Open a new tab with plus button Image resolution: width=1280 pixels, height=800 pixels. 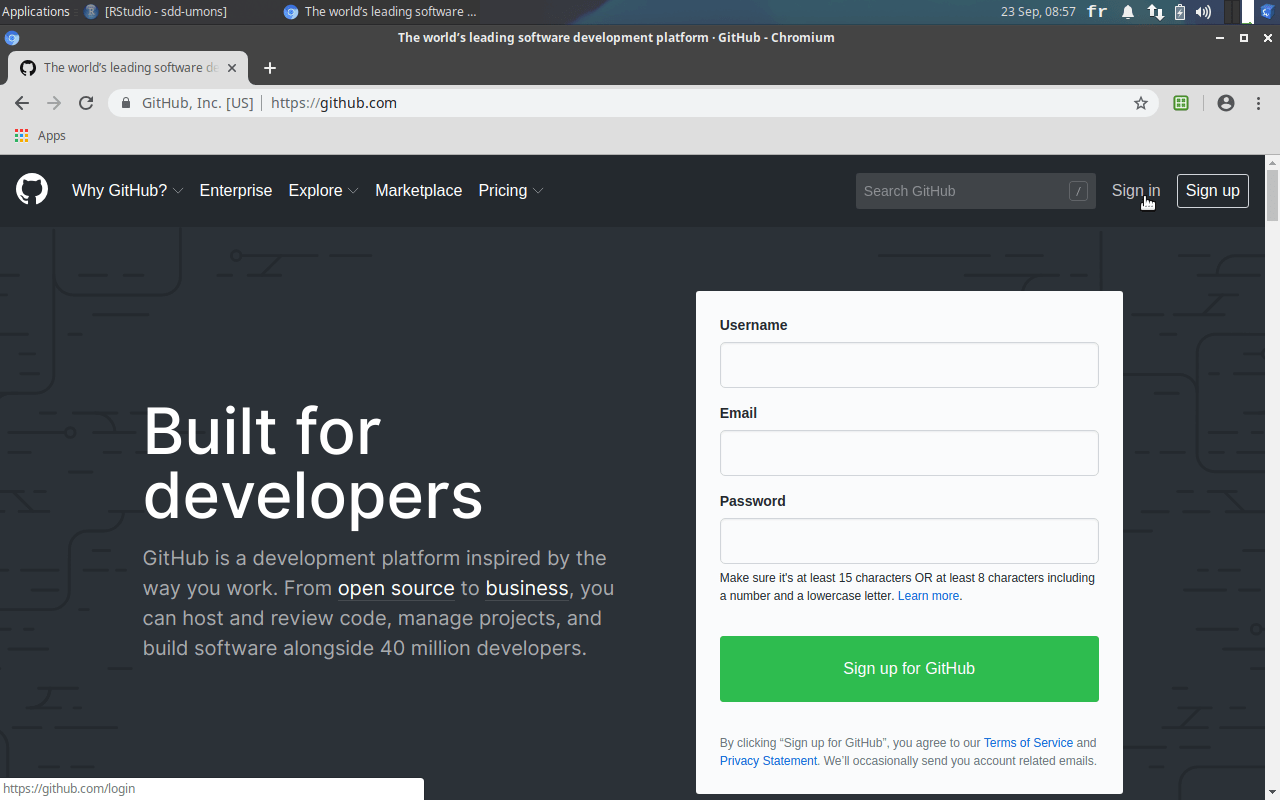[270, 68]
